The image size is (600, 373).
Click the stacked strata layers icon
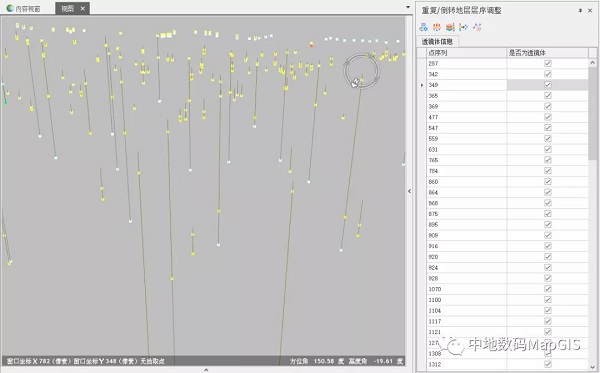[x=450, y=27]
